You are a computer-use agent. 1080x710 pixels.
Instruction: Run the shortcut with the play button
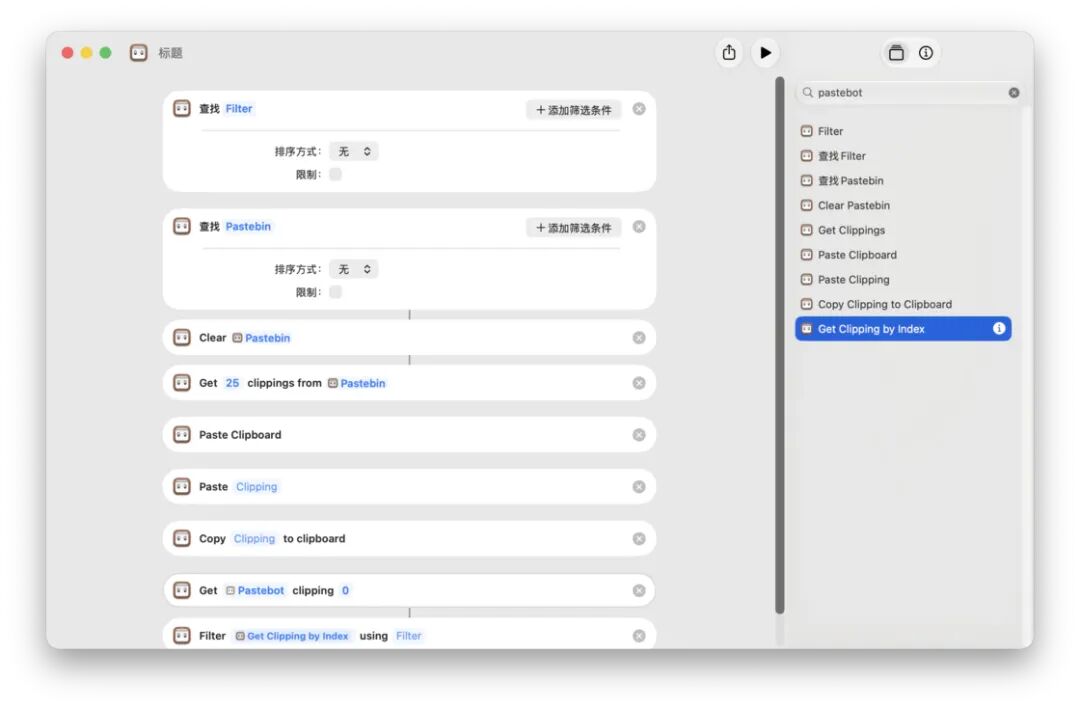[765, 52]
